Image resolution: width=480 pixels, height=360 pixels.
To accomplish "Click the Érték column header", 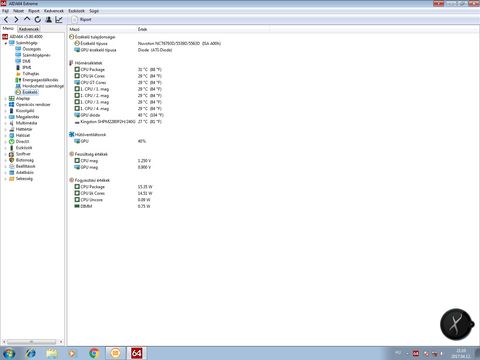I will click(203, 29).
